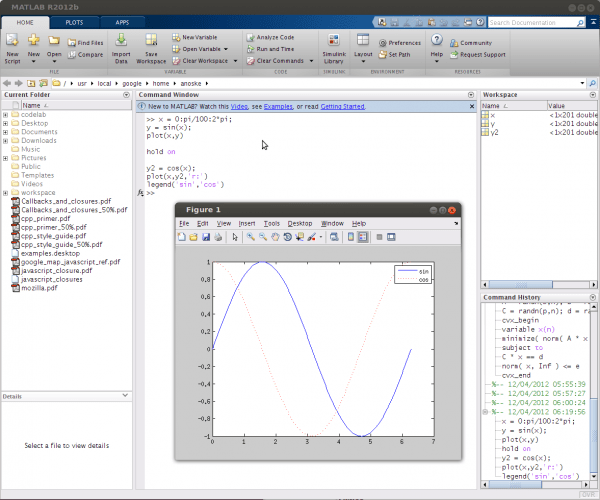Toggle Insert Legend in Figure 1 toolbar
This screenshot has width=600, height=500.
(x=363, y=237)
